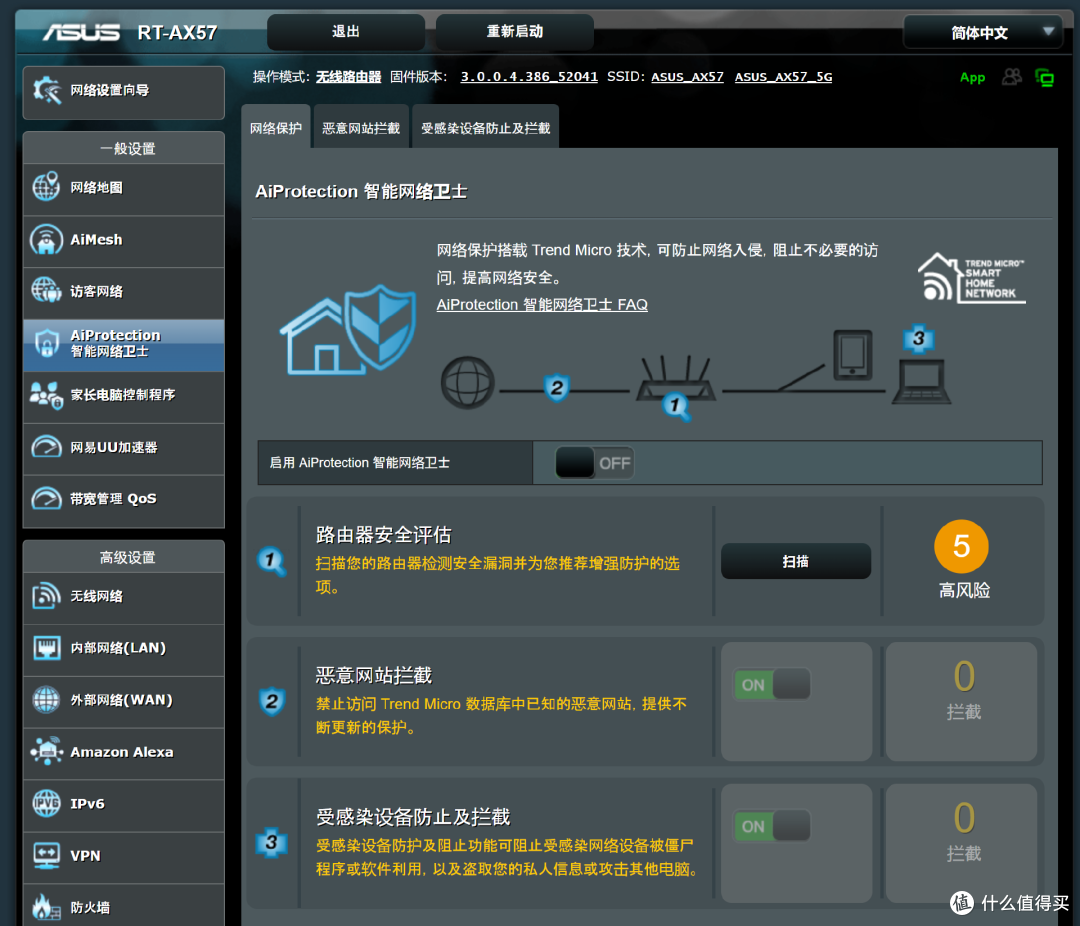Click RT-AX57 model name text
The height and width of the screenshot is (926, 1080).
coord(177,33)
